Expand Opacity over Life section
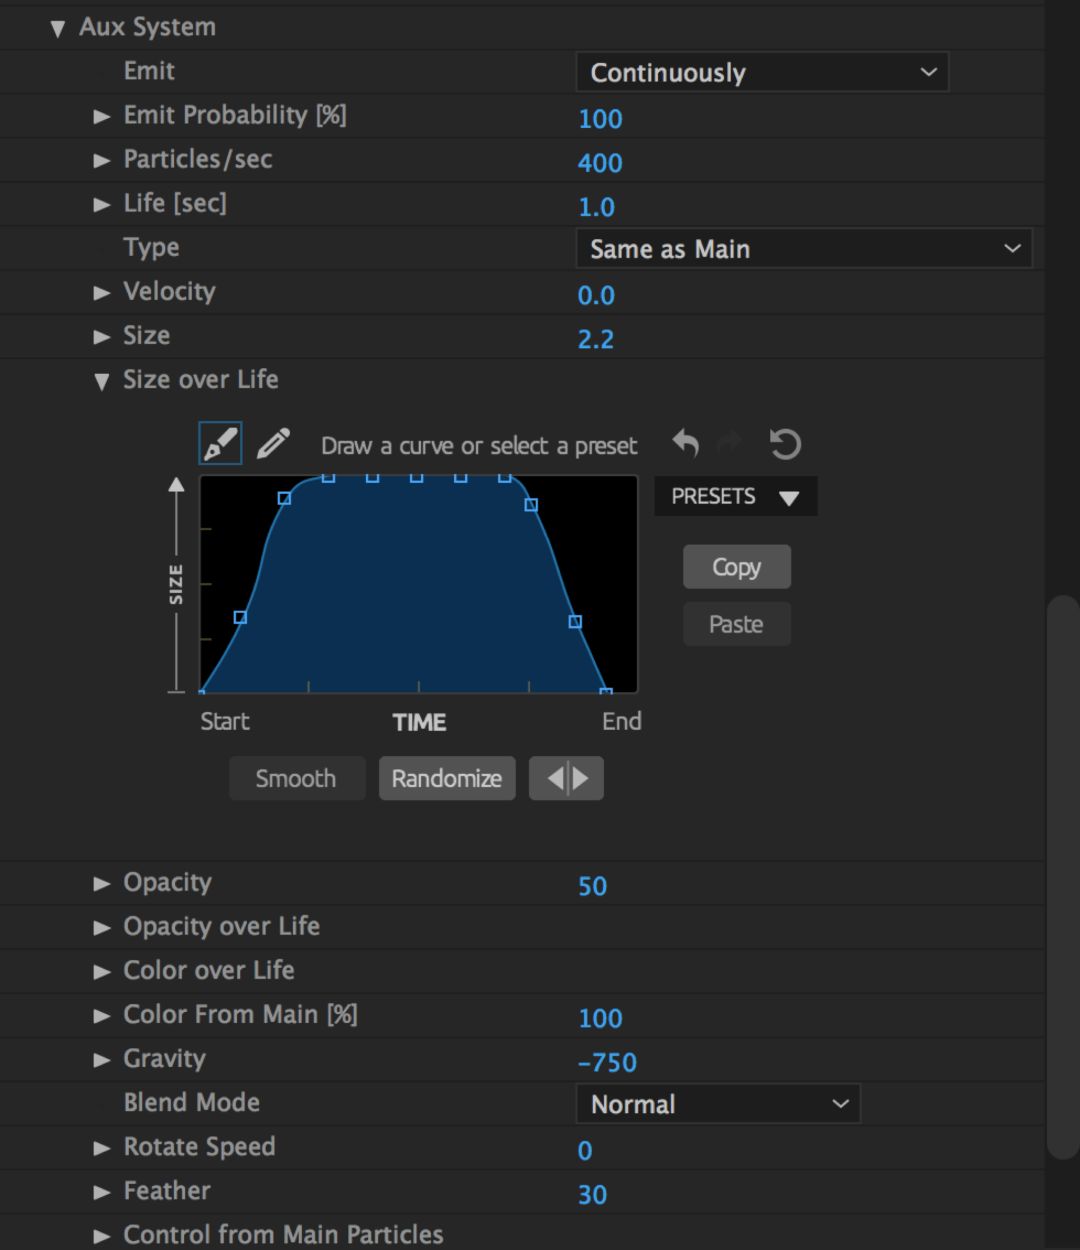The width and height of the screenshot is (1080, 1250). 101,927
